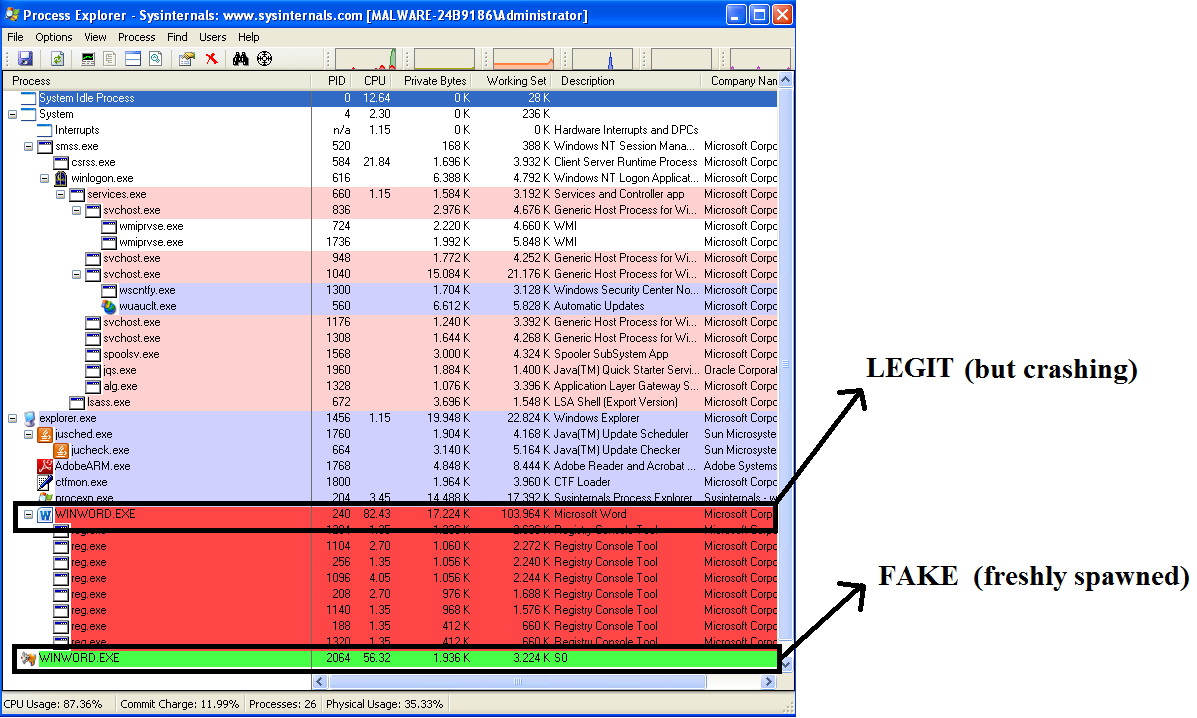Sort by the CPU column header
The height and width of the screenshot is (718, 1197).
[x=374, y=81]
